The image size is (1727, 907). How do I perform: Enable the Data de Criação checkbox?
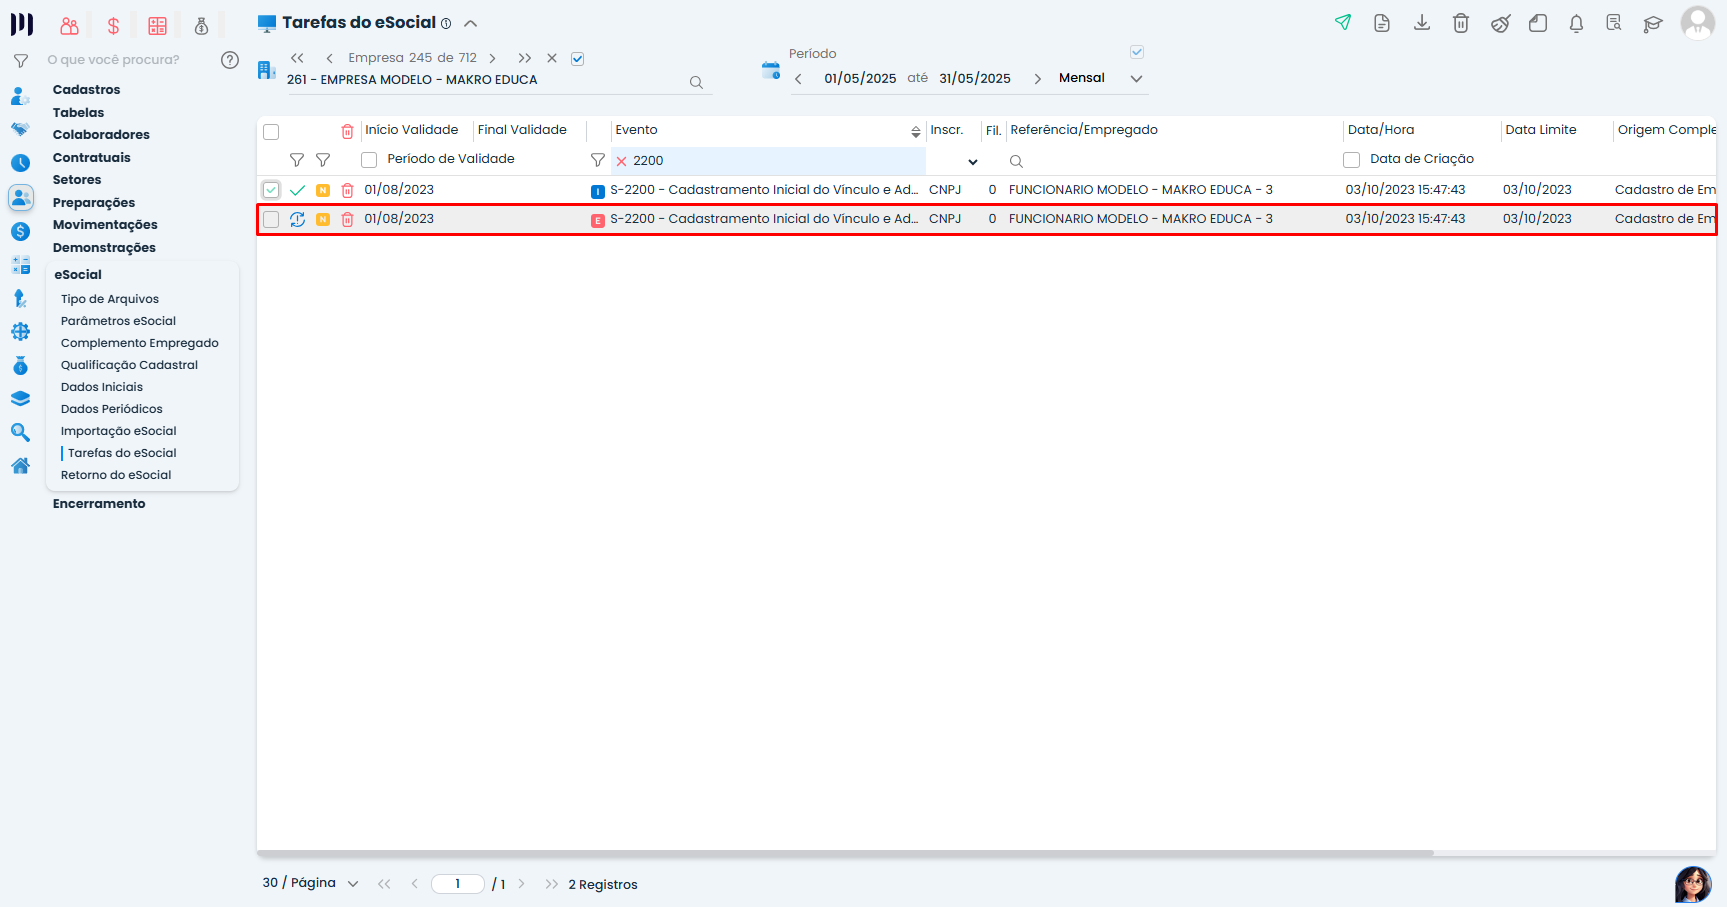point(1351,160)
